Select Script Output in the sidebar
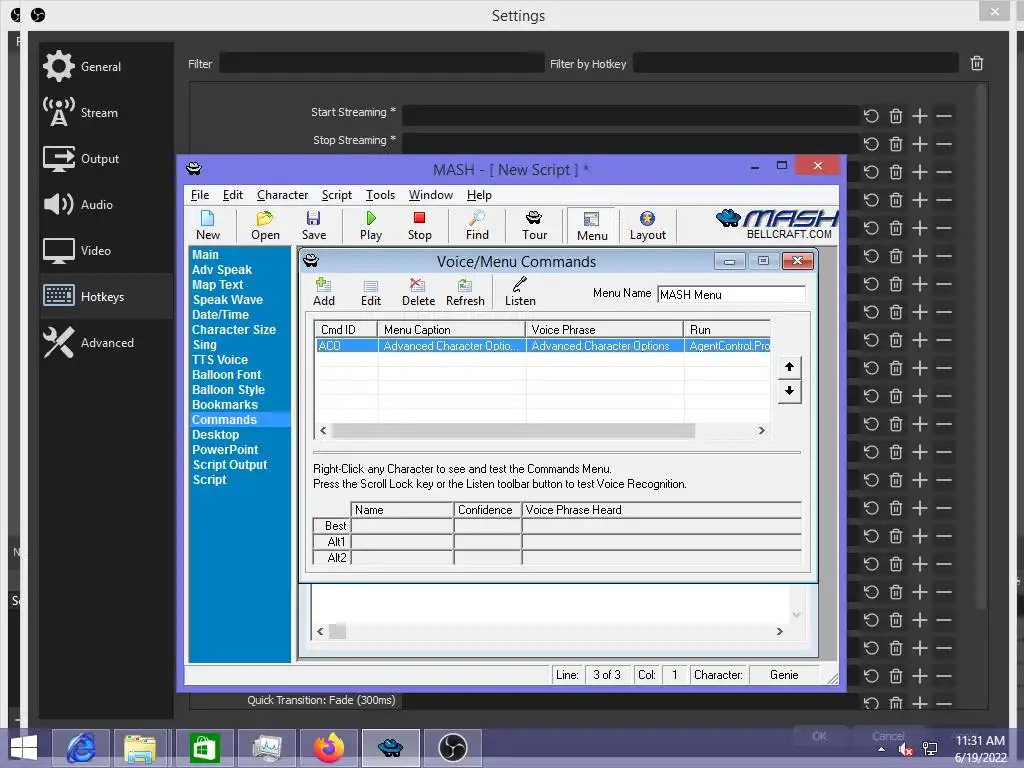This screenshot has height=768, width=1024. pyautogui.click(x=229, y=465)
